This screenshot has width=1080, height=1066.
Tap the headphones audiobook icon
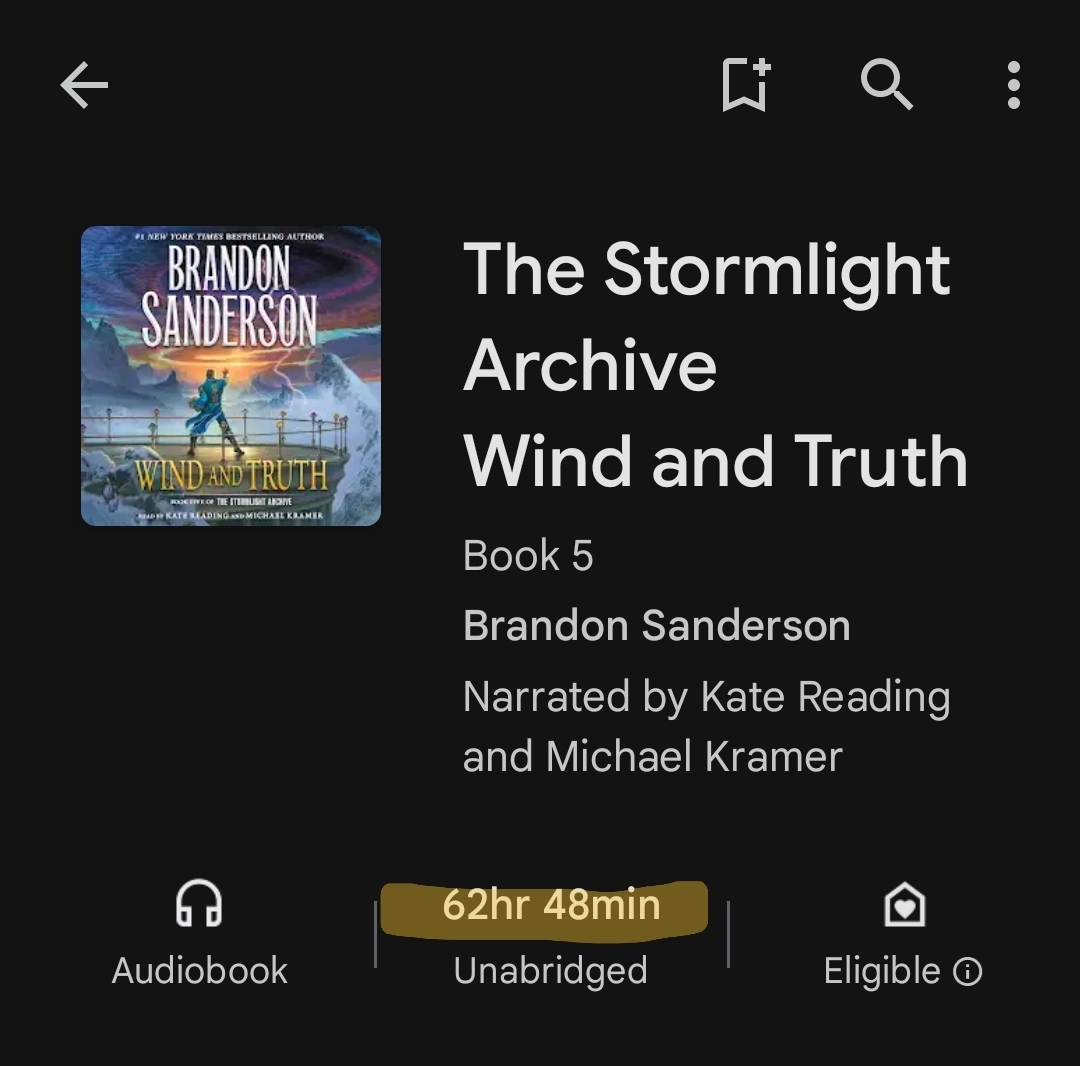[199, 903]
